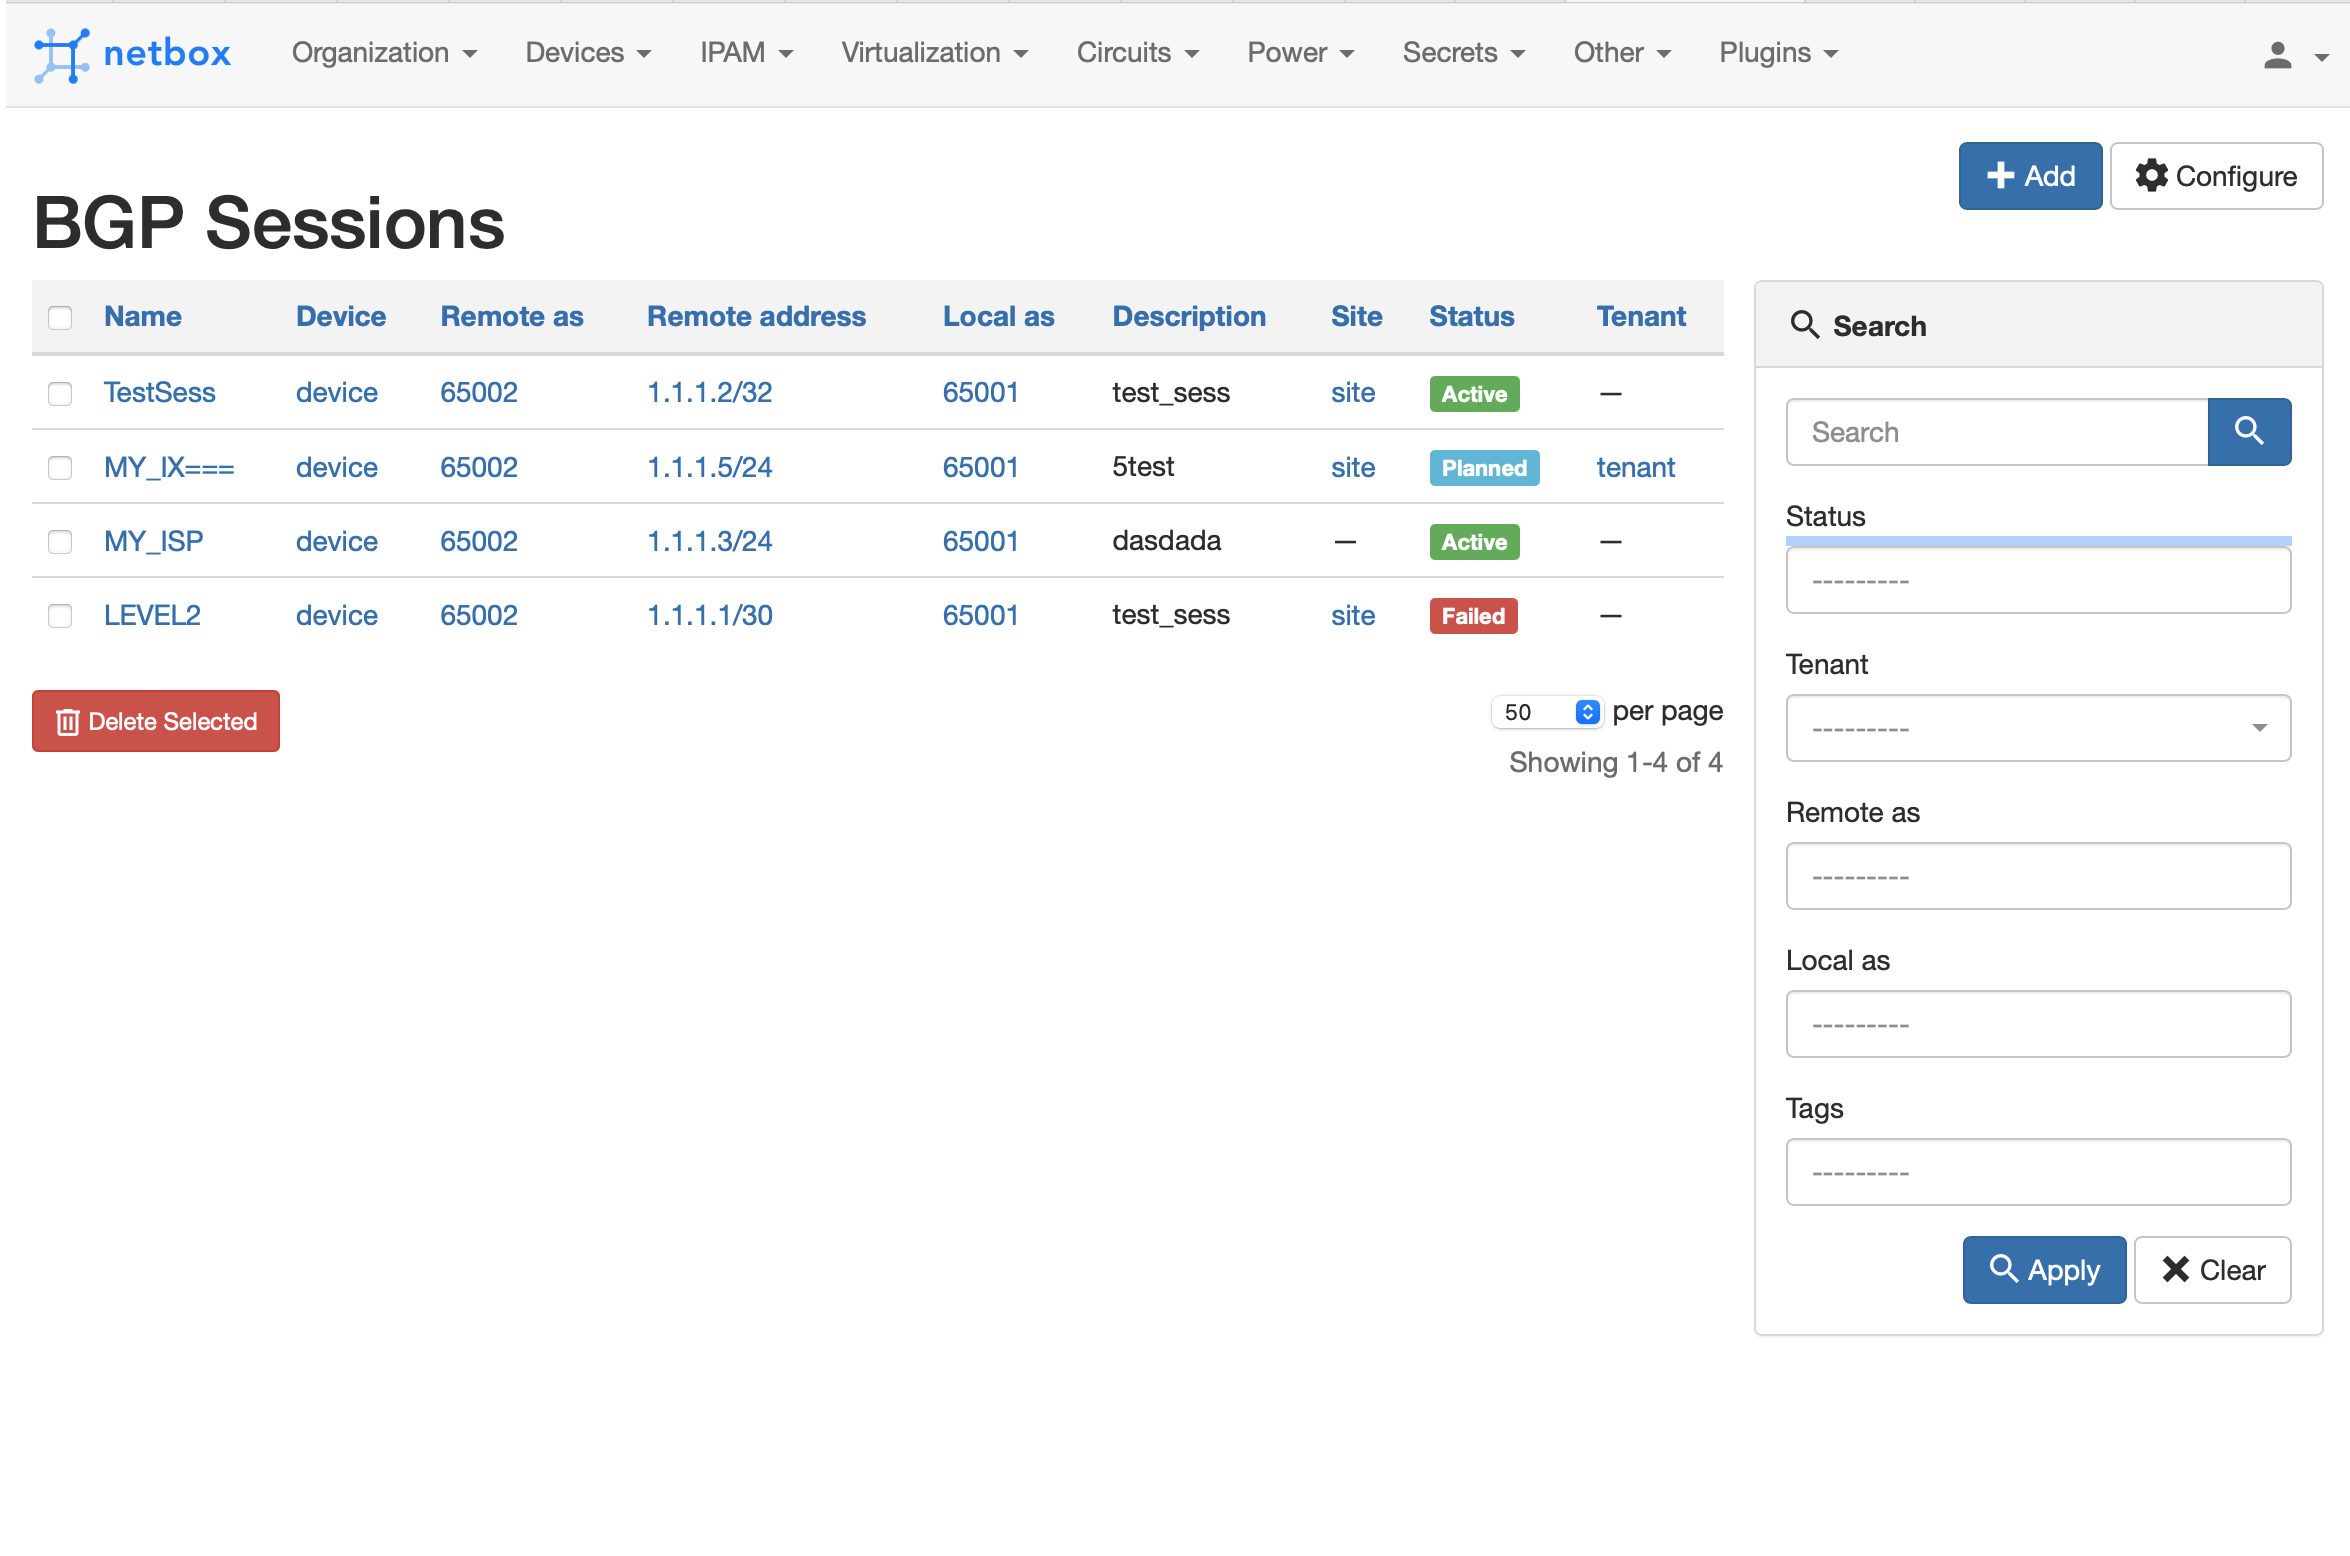Open the user account menu icon
The height and width of the screenshot is (1556, 2350).
[2277, 55]
